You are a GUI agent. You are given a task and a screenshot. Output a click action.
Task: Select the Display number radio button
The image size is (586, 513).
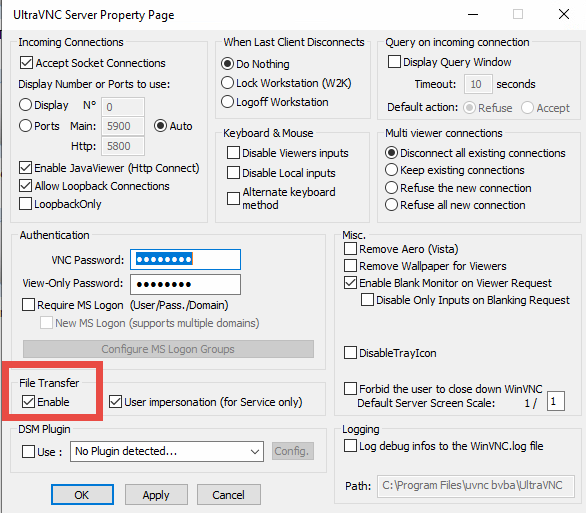coord(25,105)
